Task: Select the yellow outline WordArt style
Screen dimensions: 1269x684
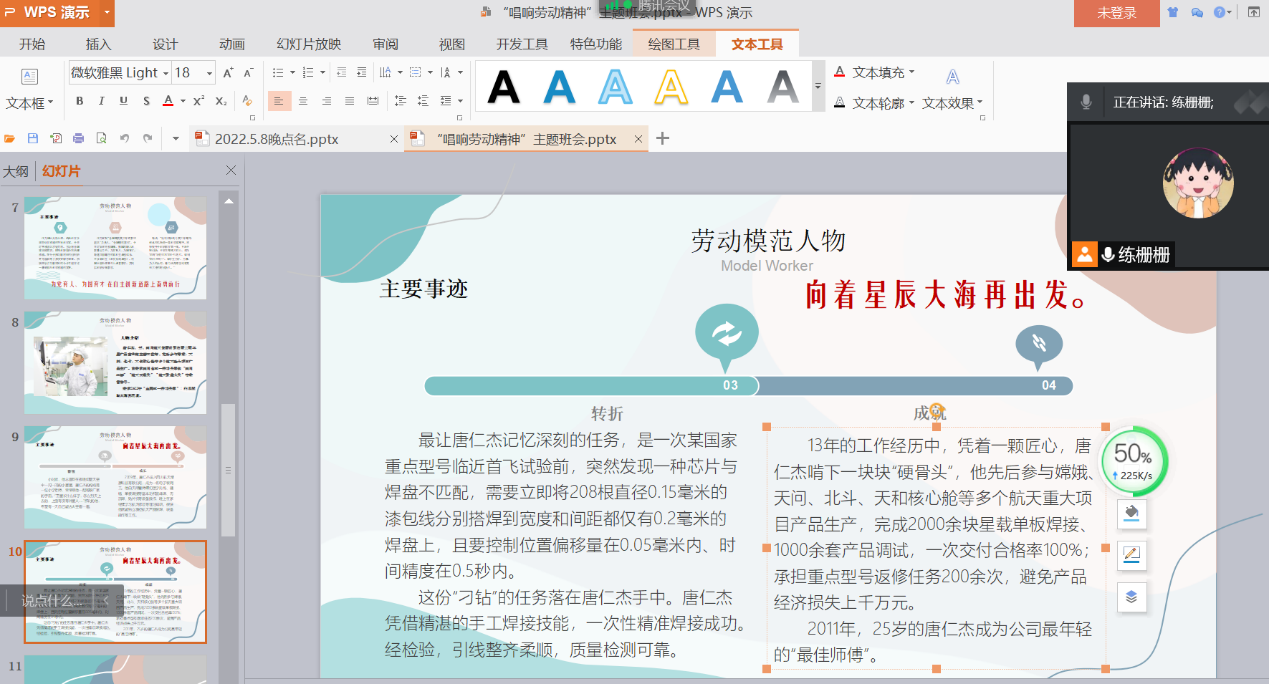Action: (671, 88)
